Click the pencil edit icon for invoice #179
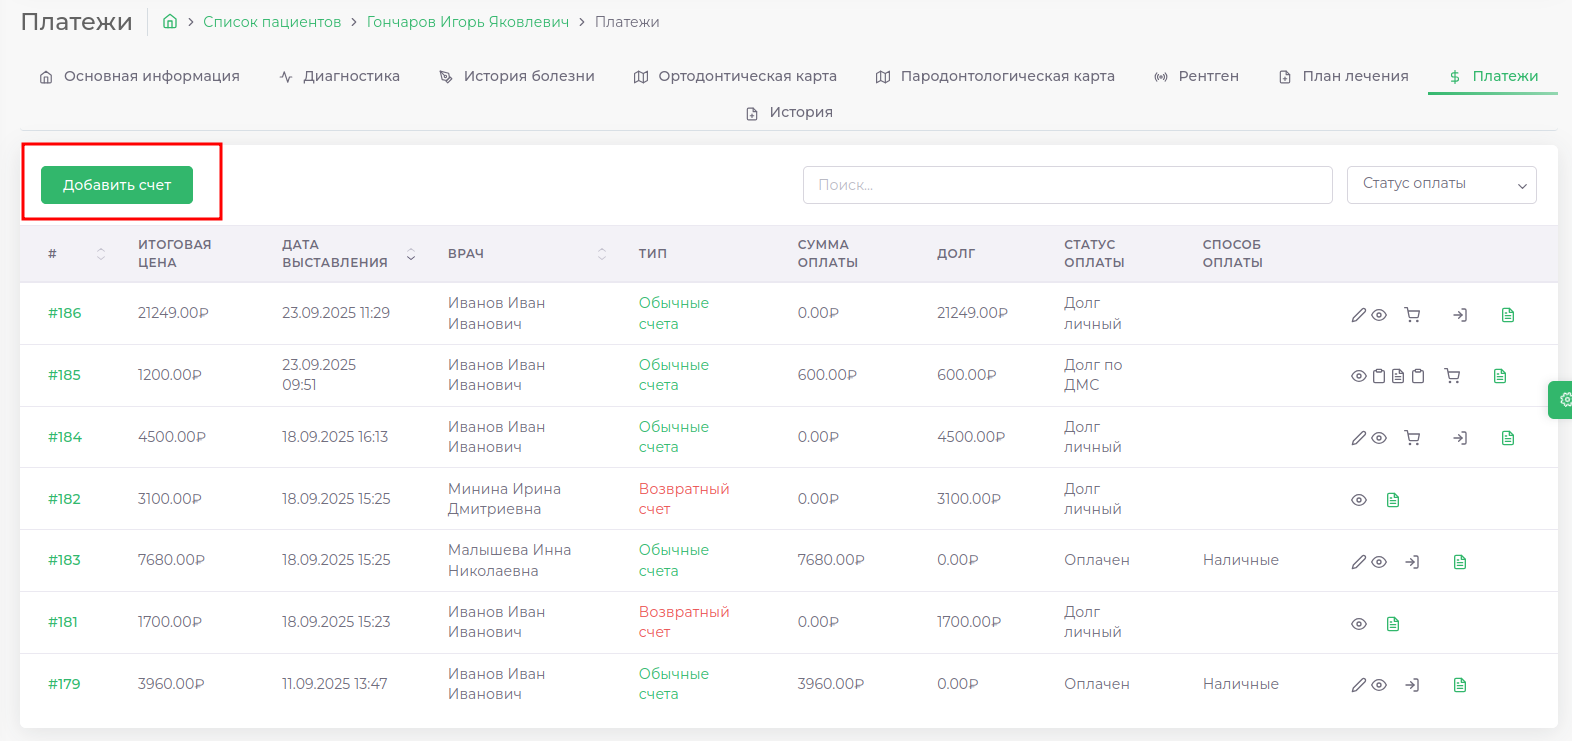Image resolution: width=1572 pixels, height=741 pixels. [1358, 685]
